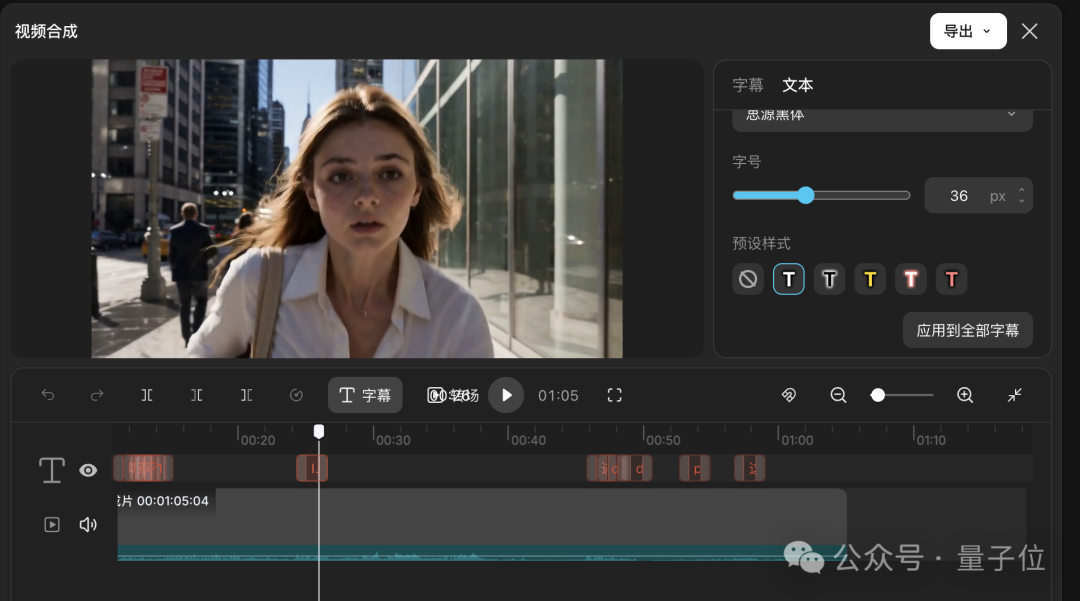
Task: Click the redo arrow icon
Action: pyautogui.click(x=97, y=395)
